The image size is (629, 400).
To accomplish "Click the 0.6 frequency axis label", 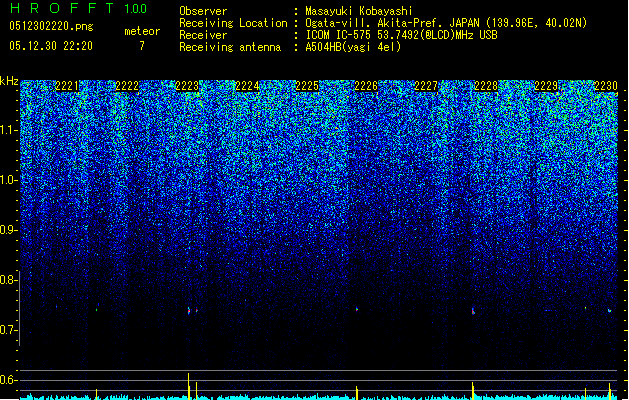I will 8,380.
